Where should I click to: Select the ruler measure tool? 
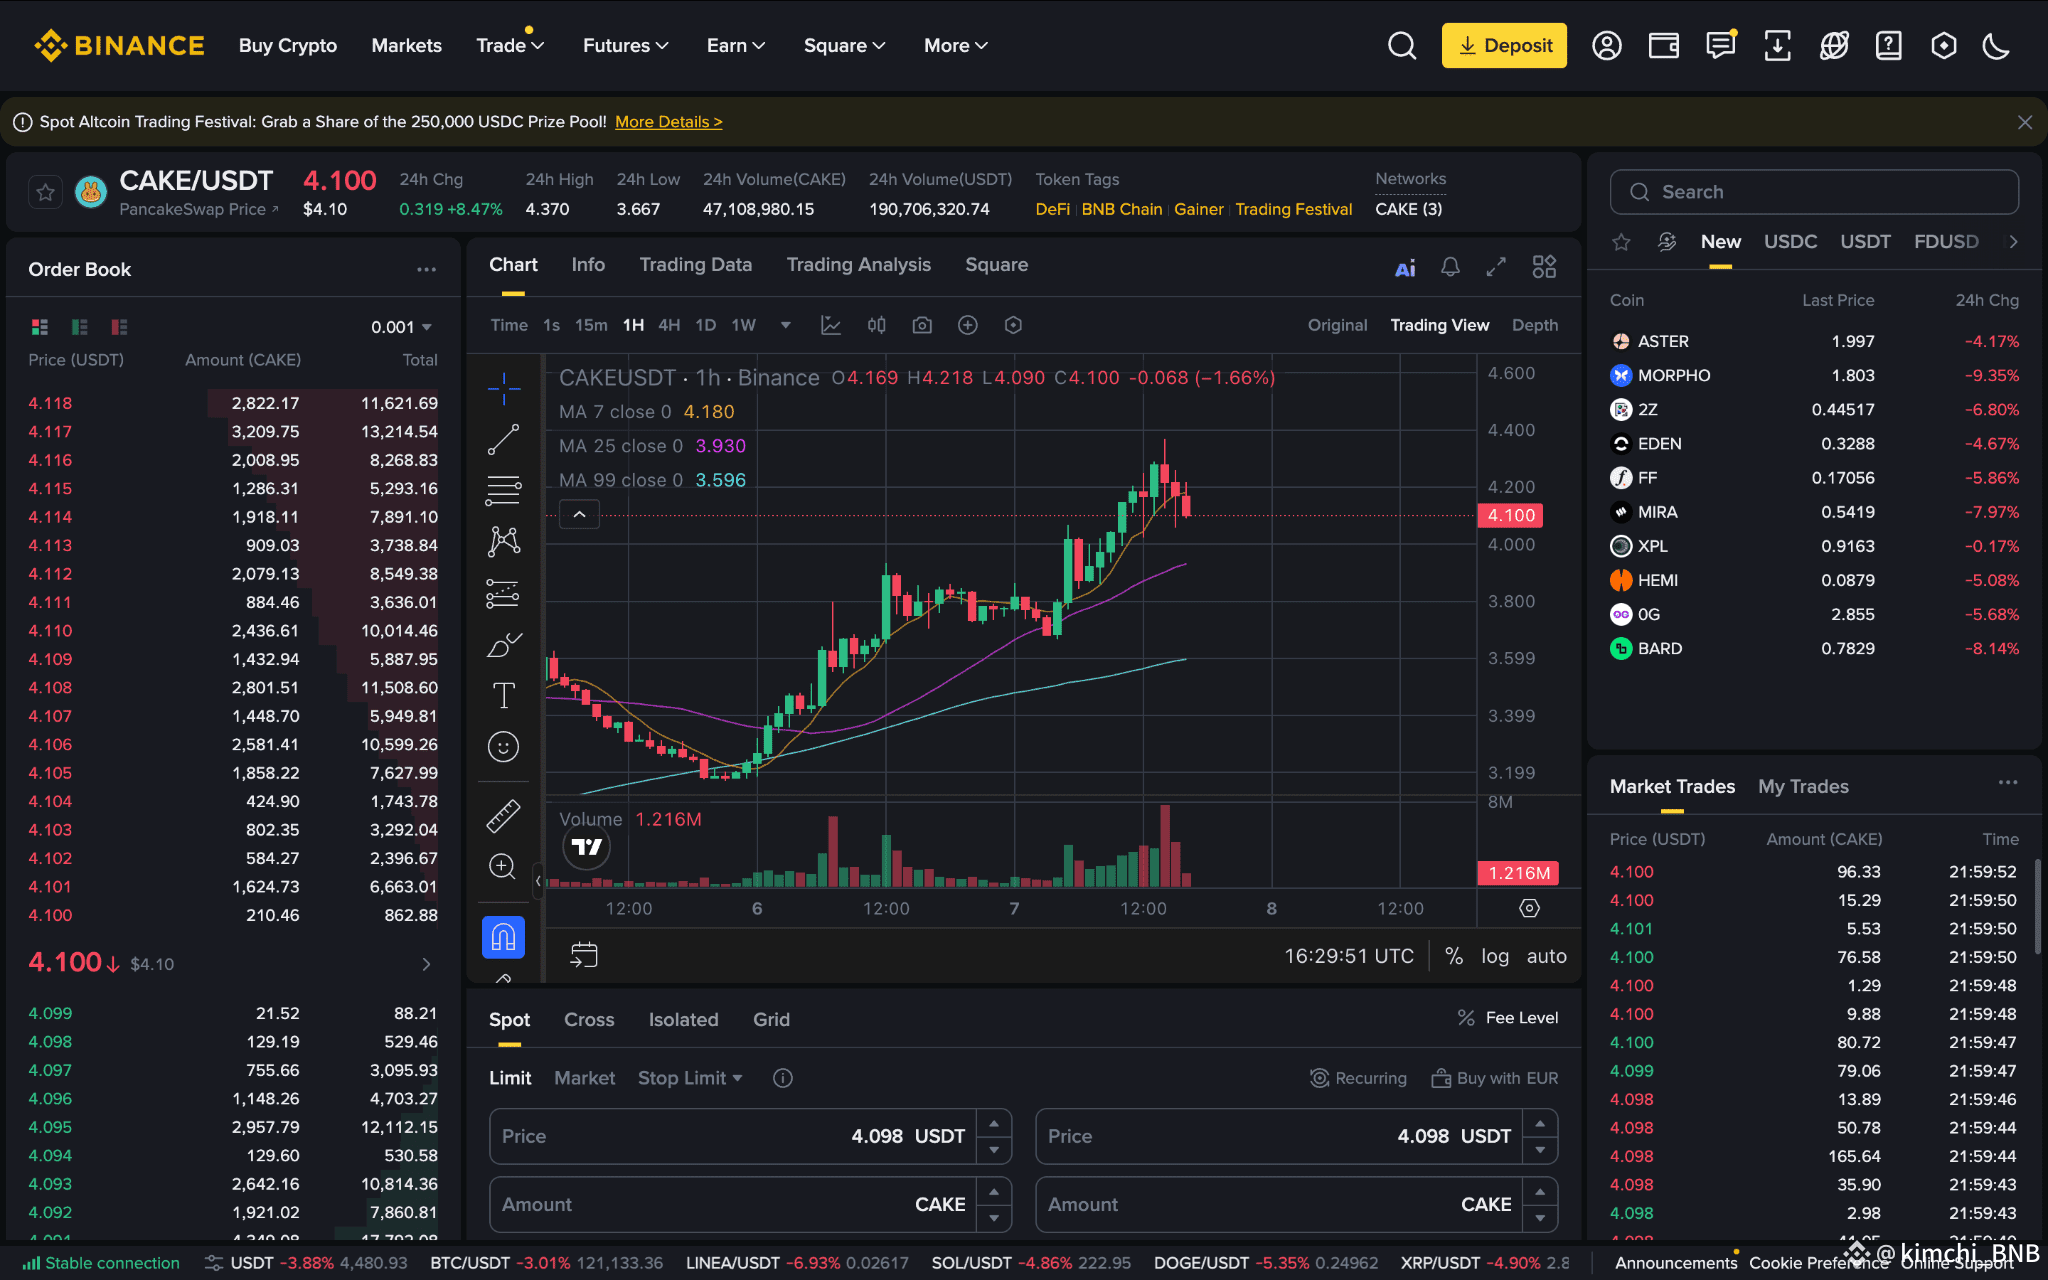(x=503, y=816)
